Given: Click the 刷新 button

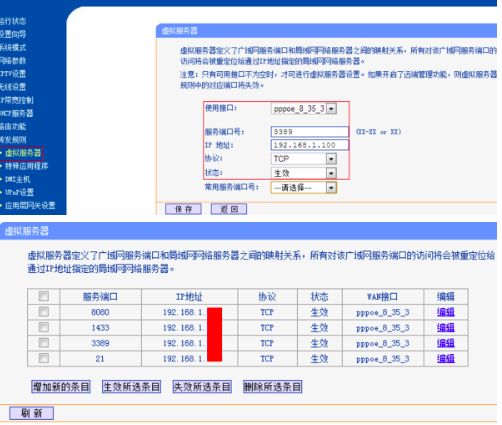Looking at the screenshot, I should click(x=31, y=413).
